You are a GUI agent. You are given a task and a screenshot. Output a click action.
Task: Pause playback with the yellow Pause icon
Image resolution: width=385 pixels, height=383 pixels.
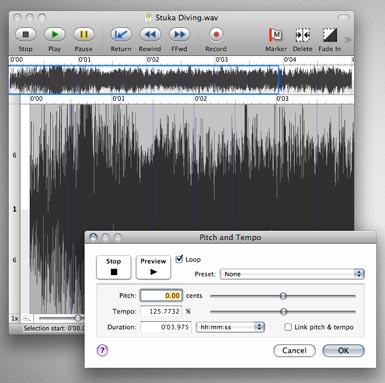pyautogui.click(x=83, y=34)
